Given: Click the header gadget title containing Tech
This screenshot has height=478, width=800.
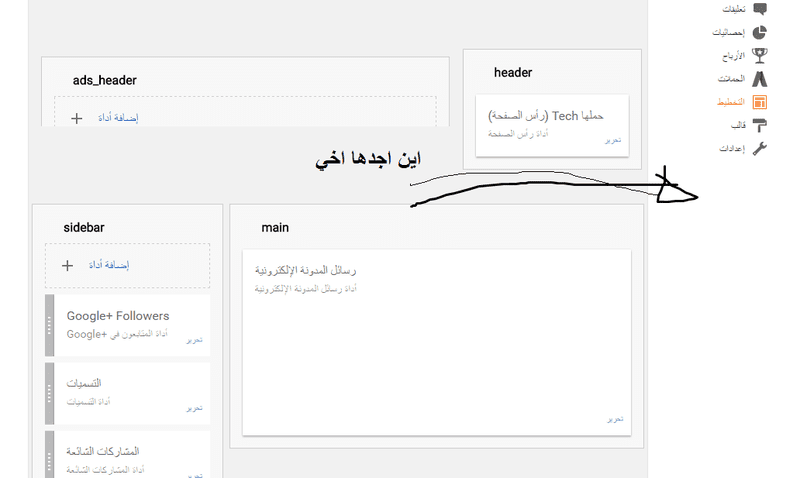Looking at the screenshot, I should click(x=545, y=116).
